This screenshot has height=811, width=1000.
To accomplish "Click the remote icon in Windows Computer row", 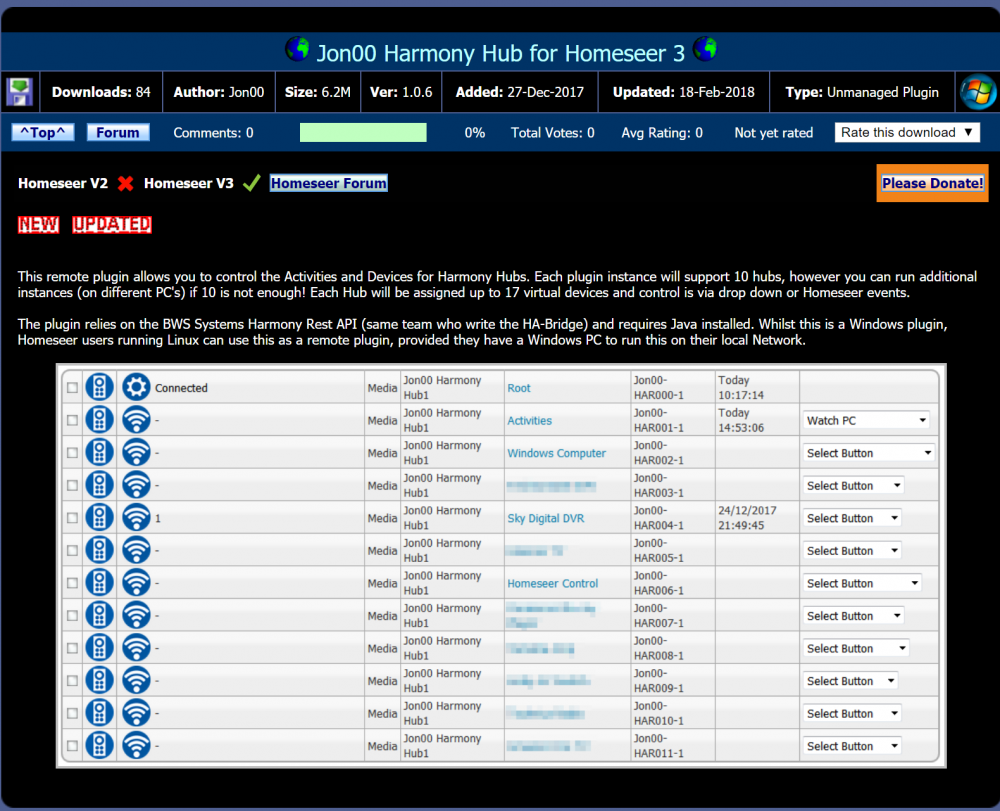I will [99, 453].
